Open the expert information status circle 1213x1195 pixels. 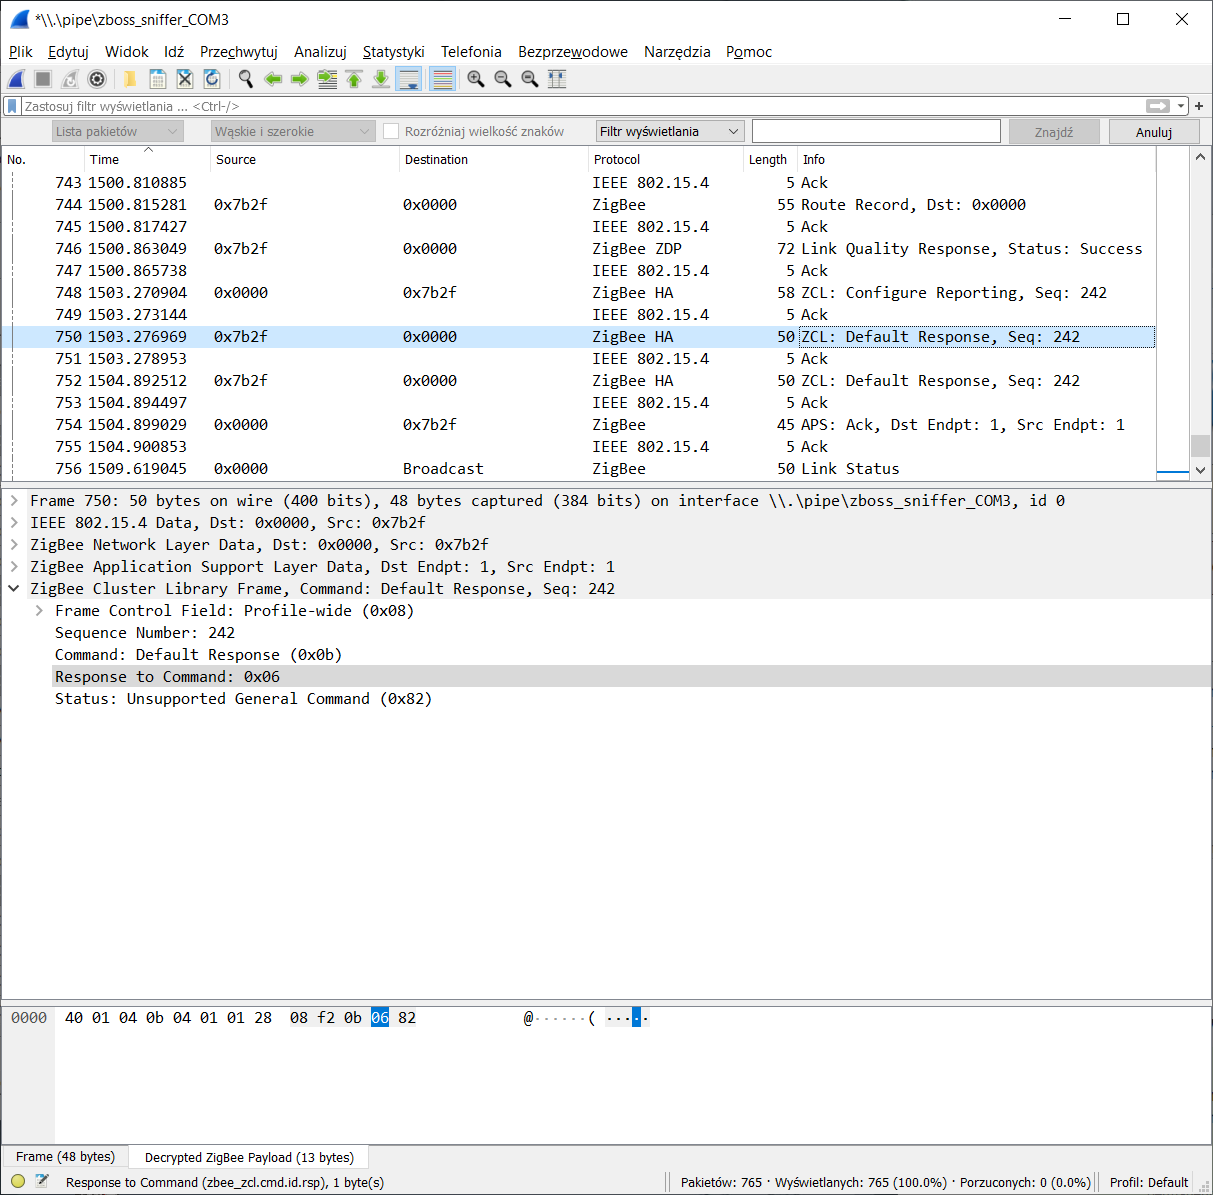[x=18, y=1182]
